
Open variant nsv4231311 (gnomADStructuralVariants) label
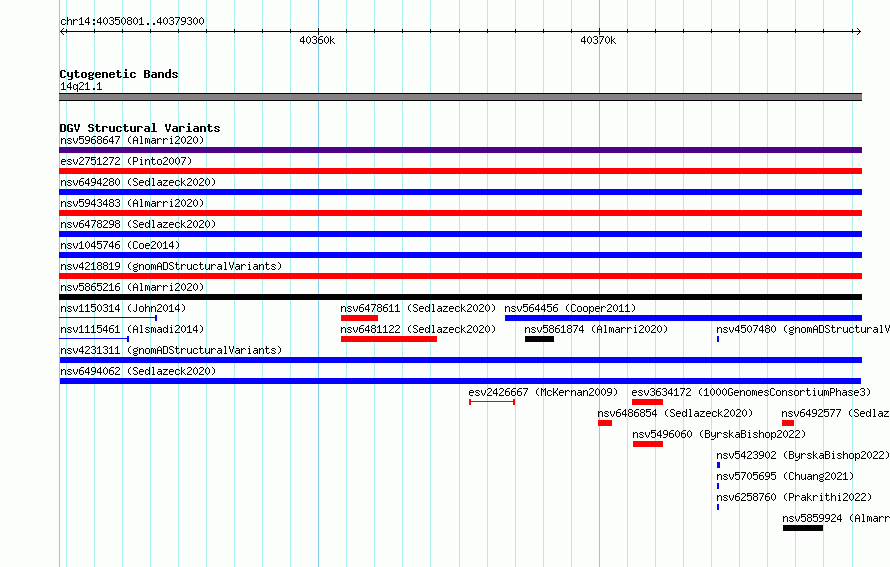pyautogui.click(x=171, y=350)
